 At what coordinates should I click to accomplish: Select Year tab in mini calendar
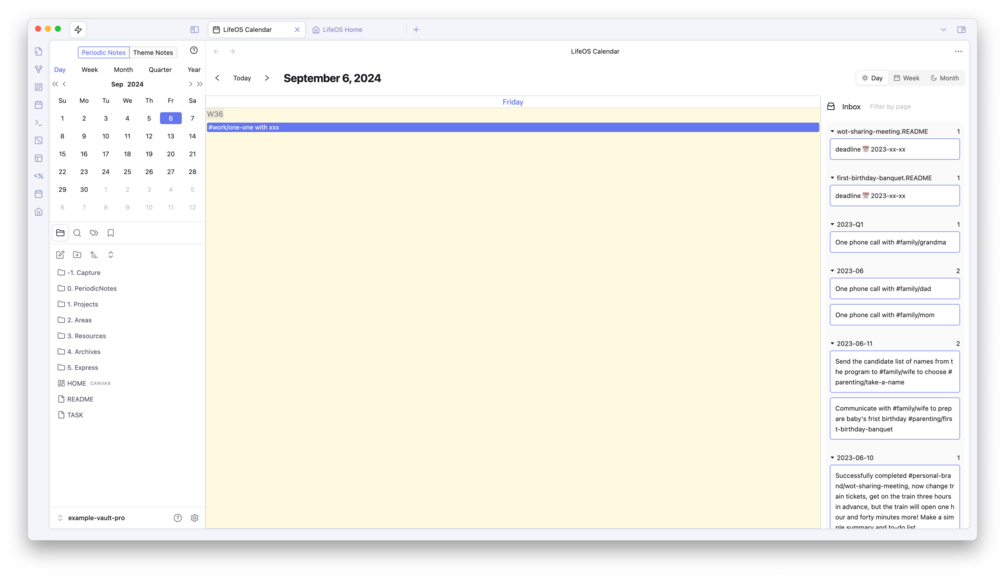tap(194, 69)
